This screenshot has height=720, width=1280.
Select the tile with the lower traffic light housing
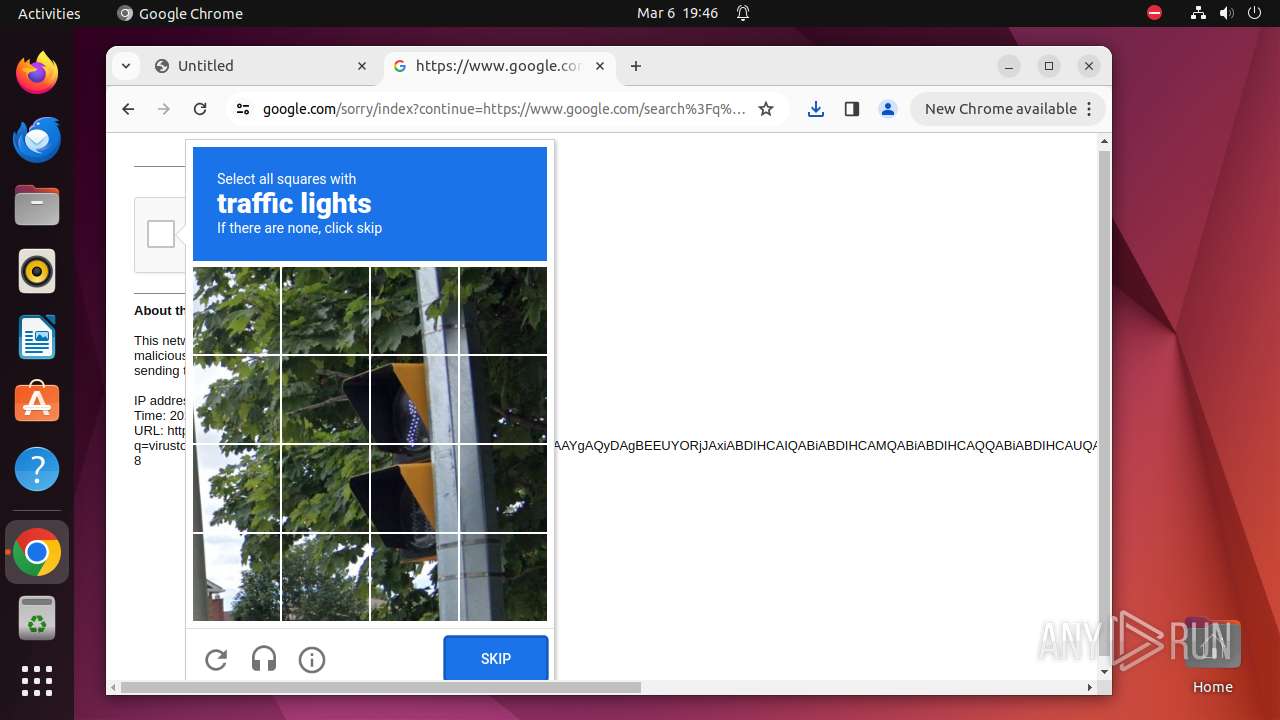414,489
